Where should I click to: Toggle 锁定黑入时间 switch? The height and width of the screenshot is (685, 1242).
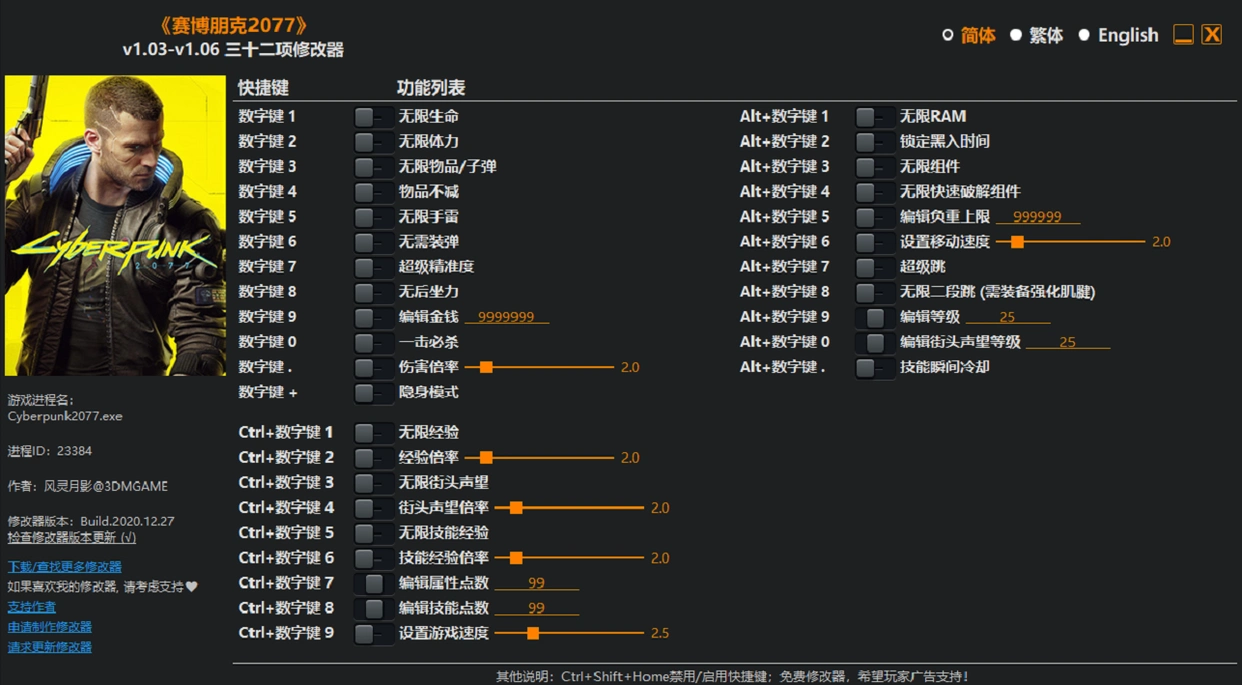[x=874, y=142]
